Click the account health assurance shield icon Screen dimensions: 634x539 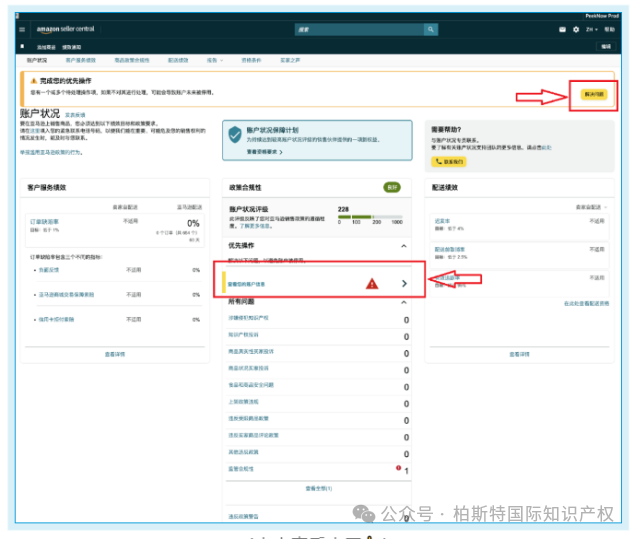click(x=233, y=135)
